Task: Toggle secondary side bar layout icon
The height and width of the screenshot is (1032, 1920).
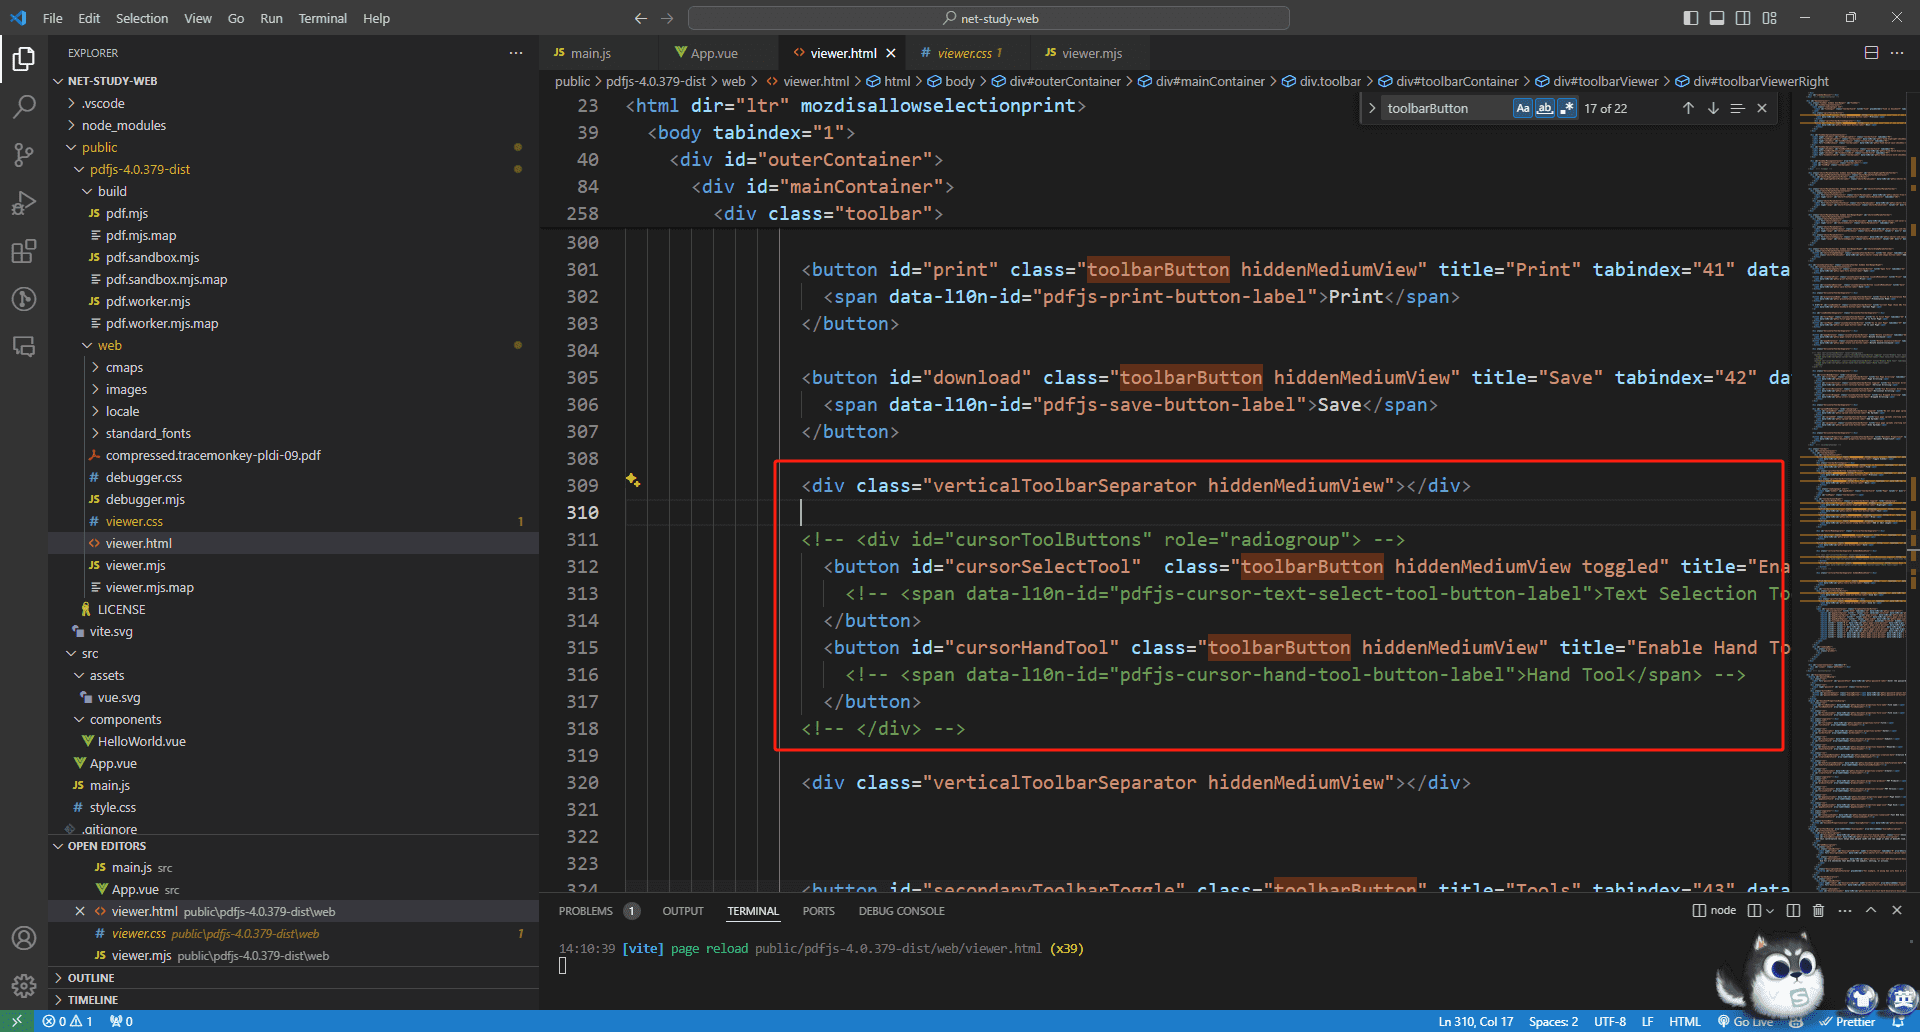Action: tap(1743, 18)
